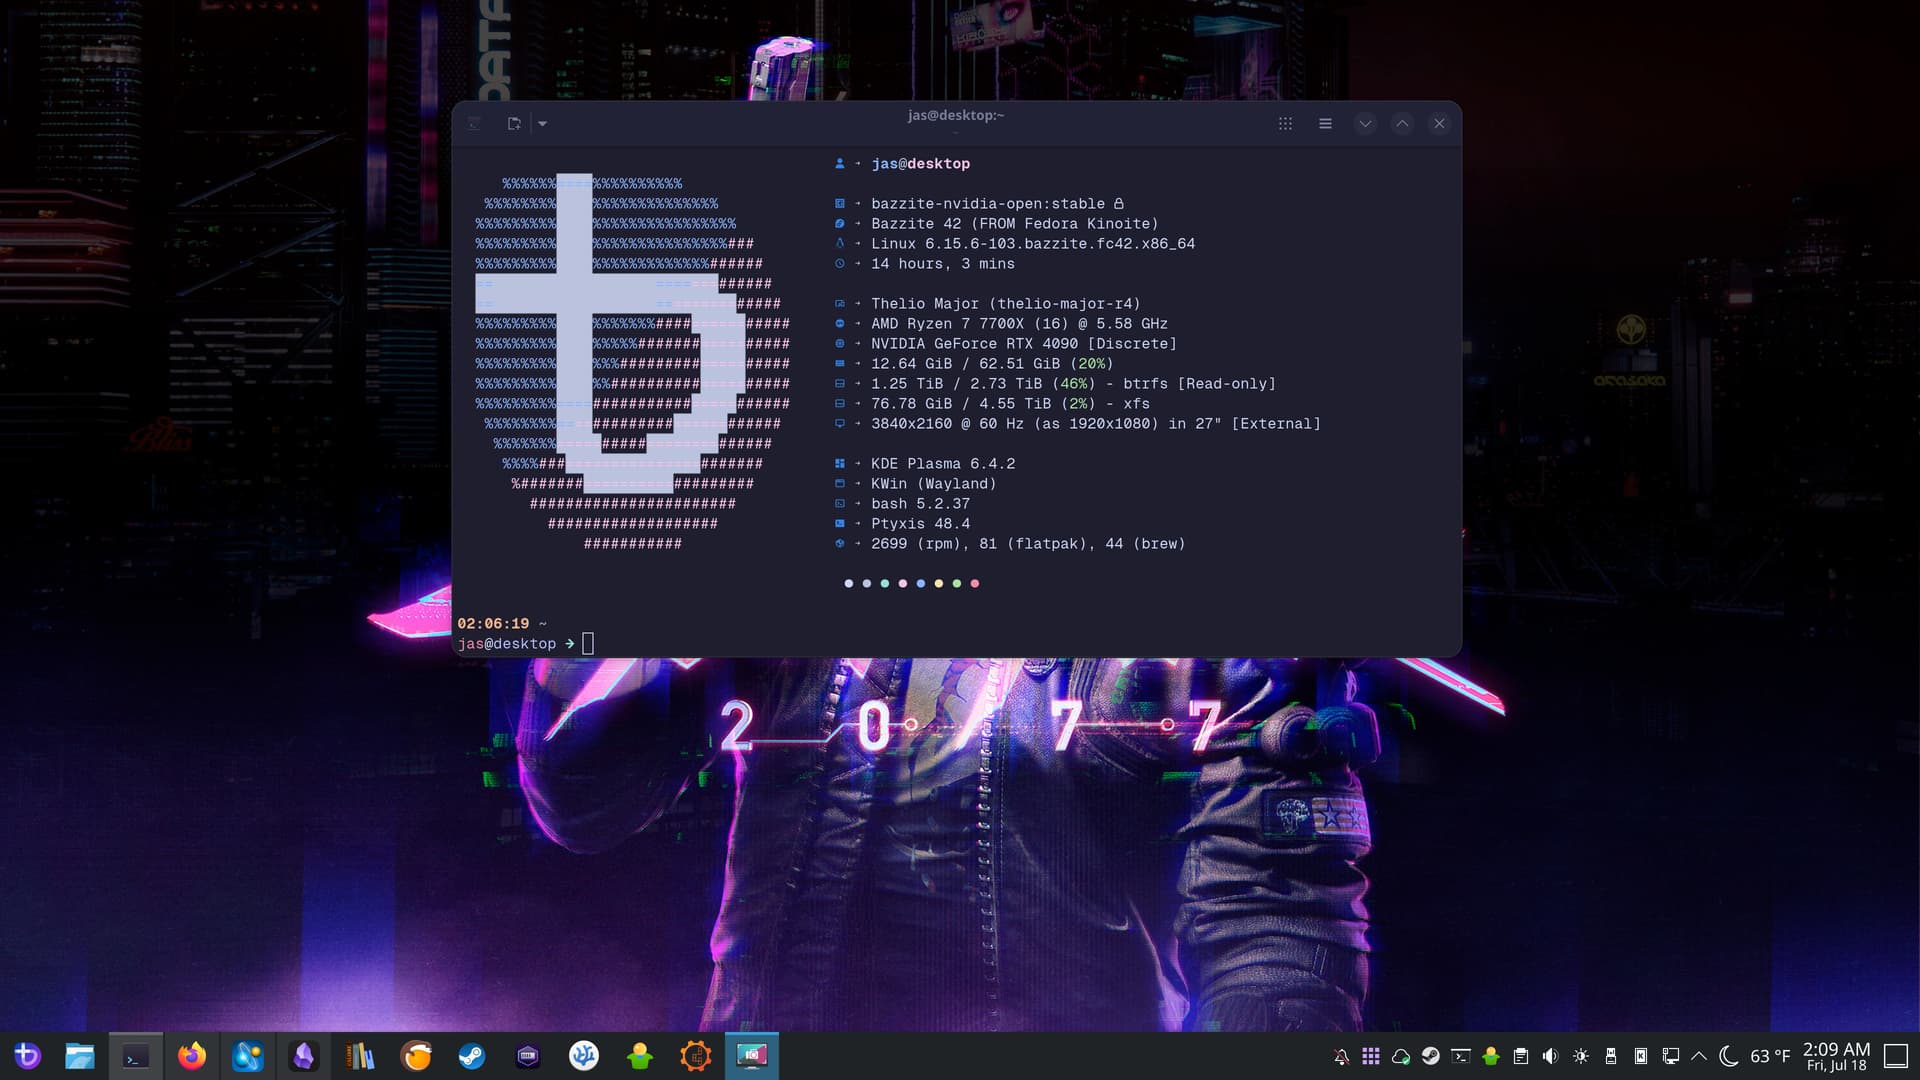The width and height of the screenshot is (1920, 1080).
Task: Open new tab in Ptyxis terminal
Action: [514, 123]
